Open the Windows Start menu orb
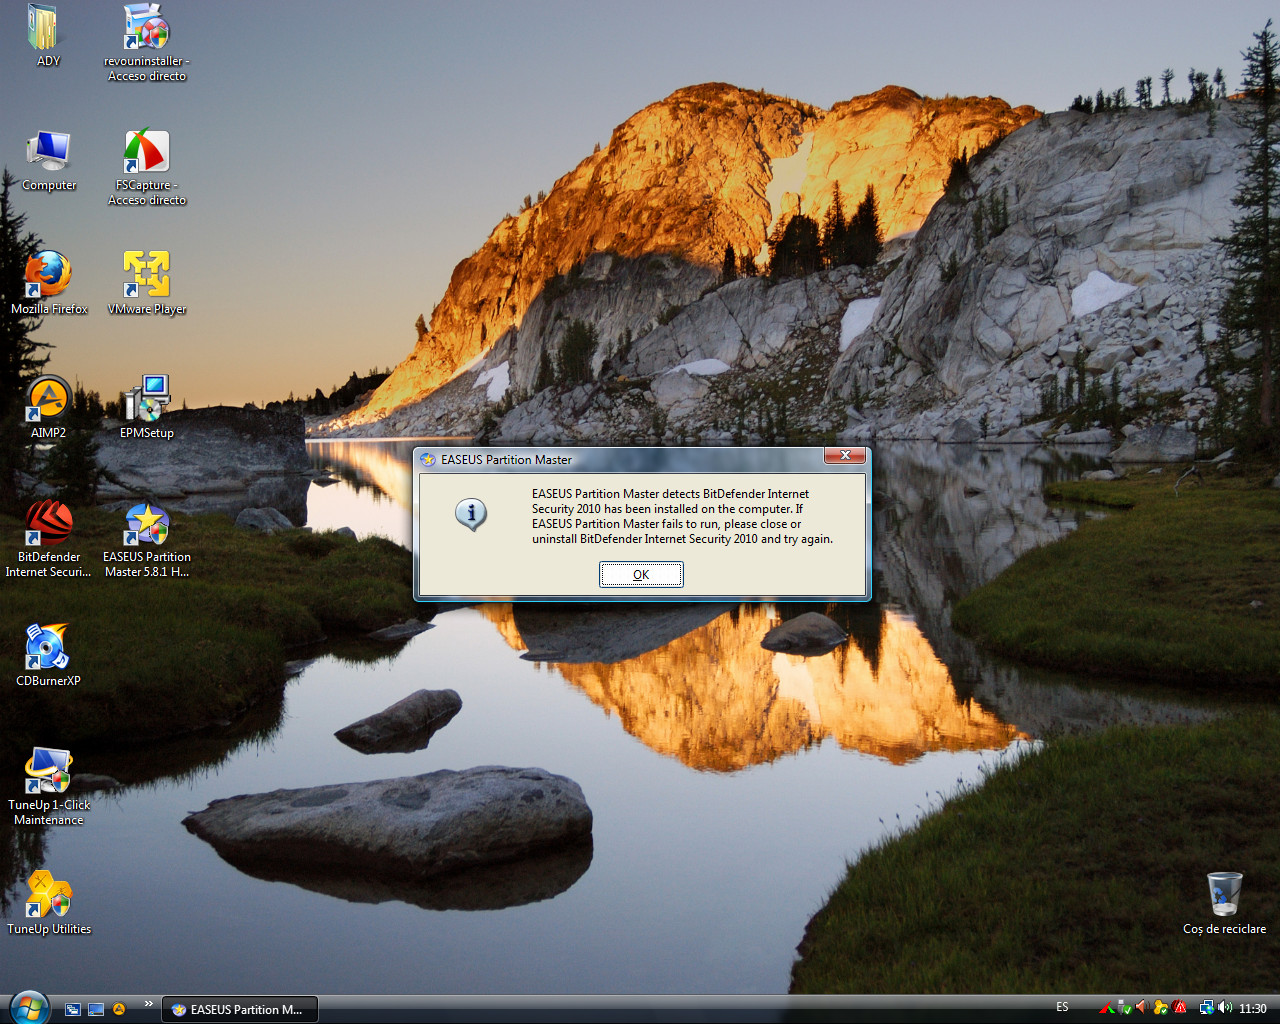Image resolution: width=1280 pixels, height=1024 pixels. 28,1007
